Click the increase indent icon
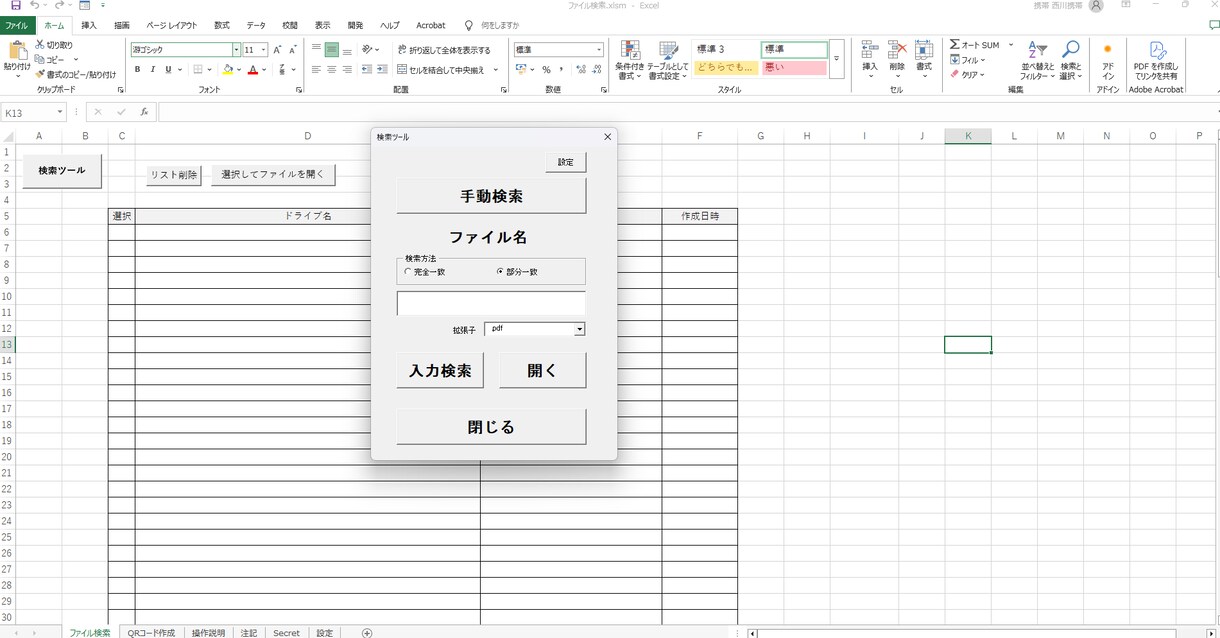The image size is (1220, 638). [382, 70]
